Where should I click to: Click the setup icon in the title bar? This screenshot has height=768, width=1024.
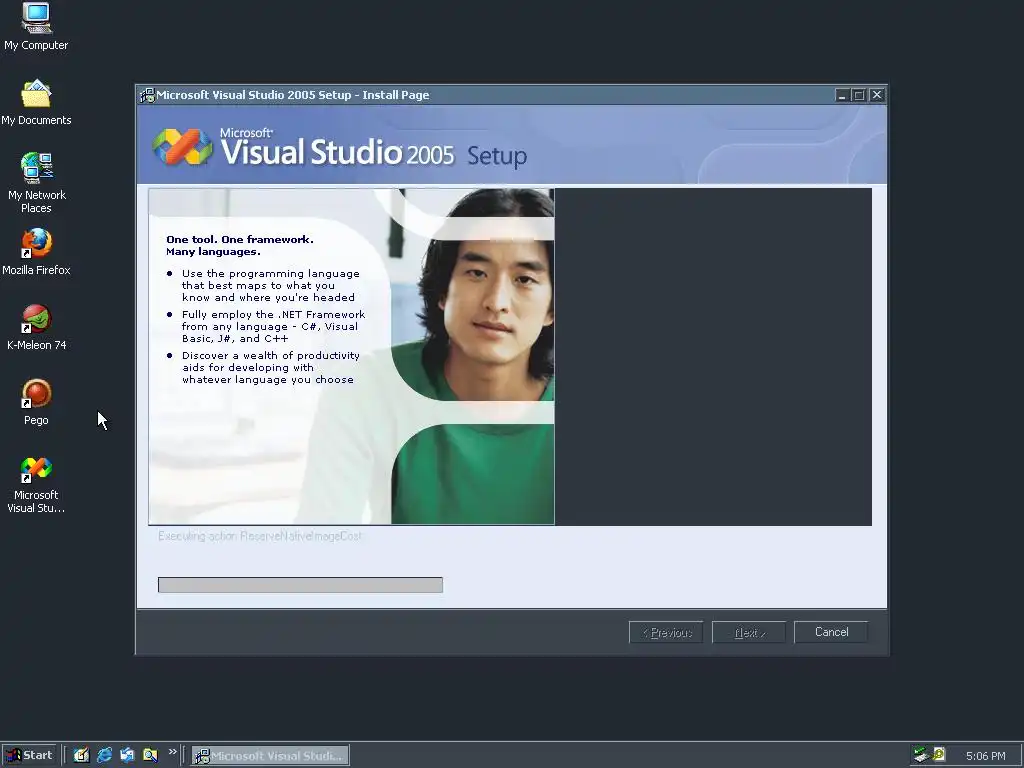click(x=147, y=95)
